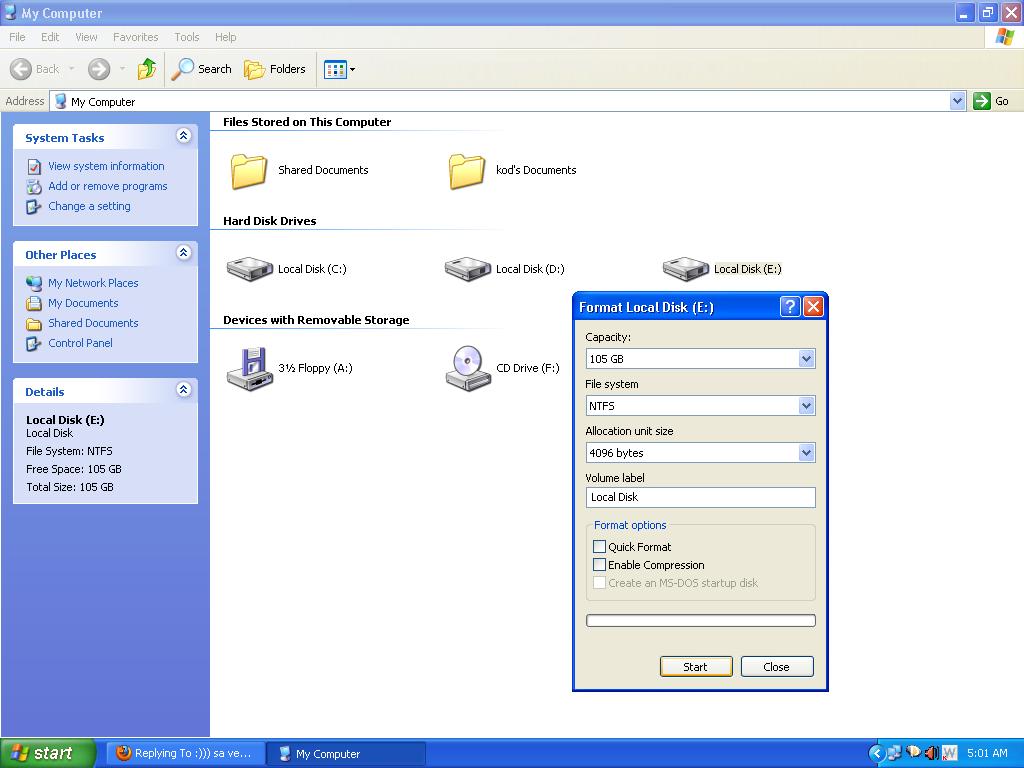Open the File system dropdown
Screen dimensions: 1024x768
(x=807, y=406)
